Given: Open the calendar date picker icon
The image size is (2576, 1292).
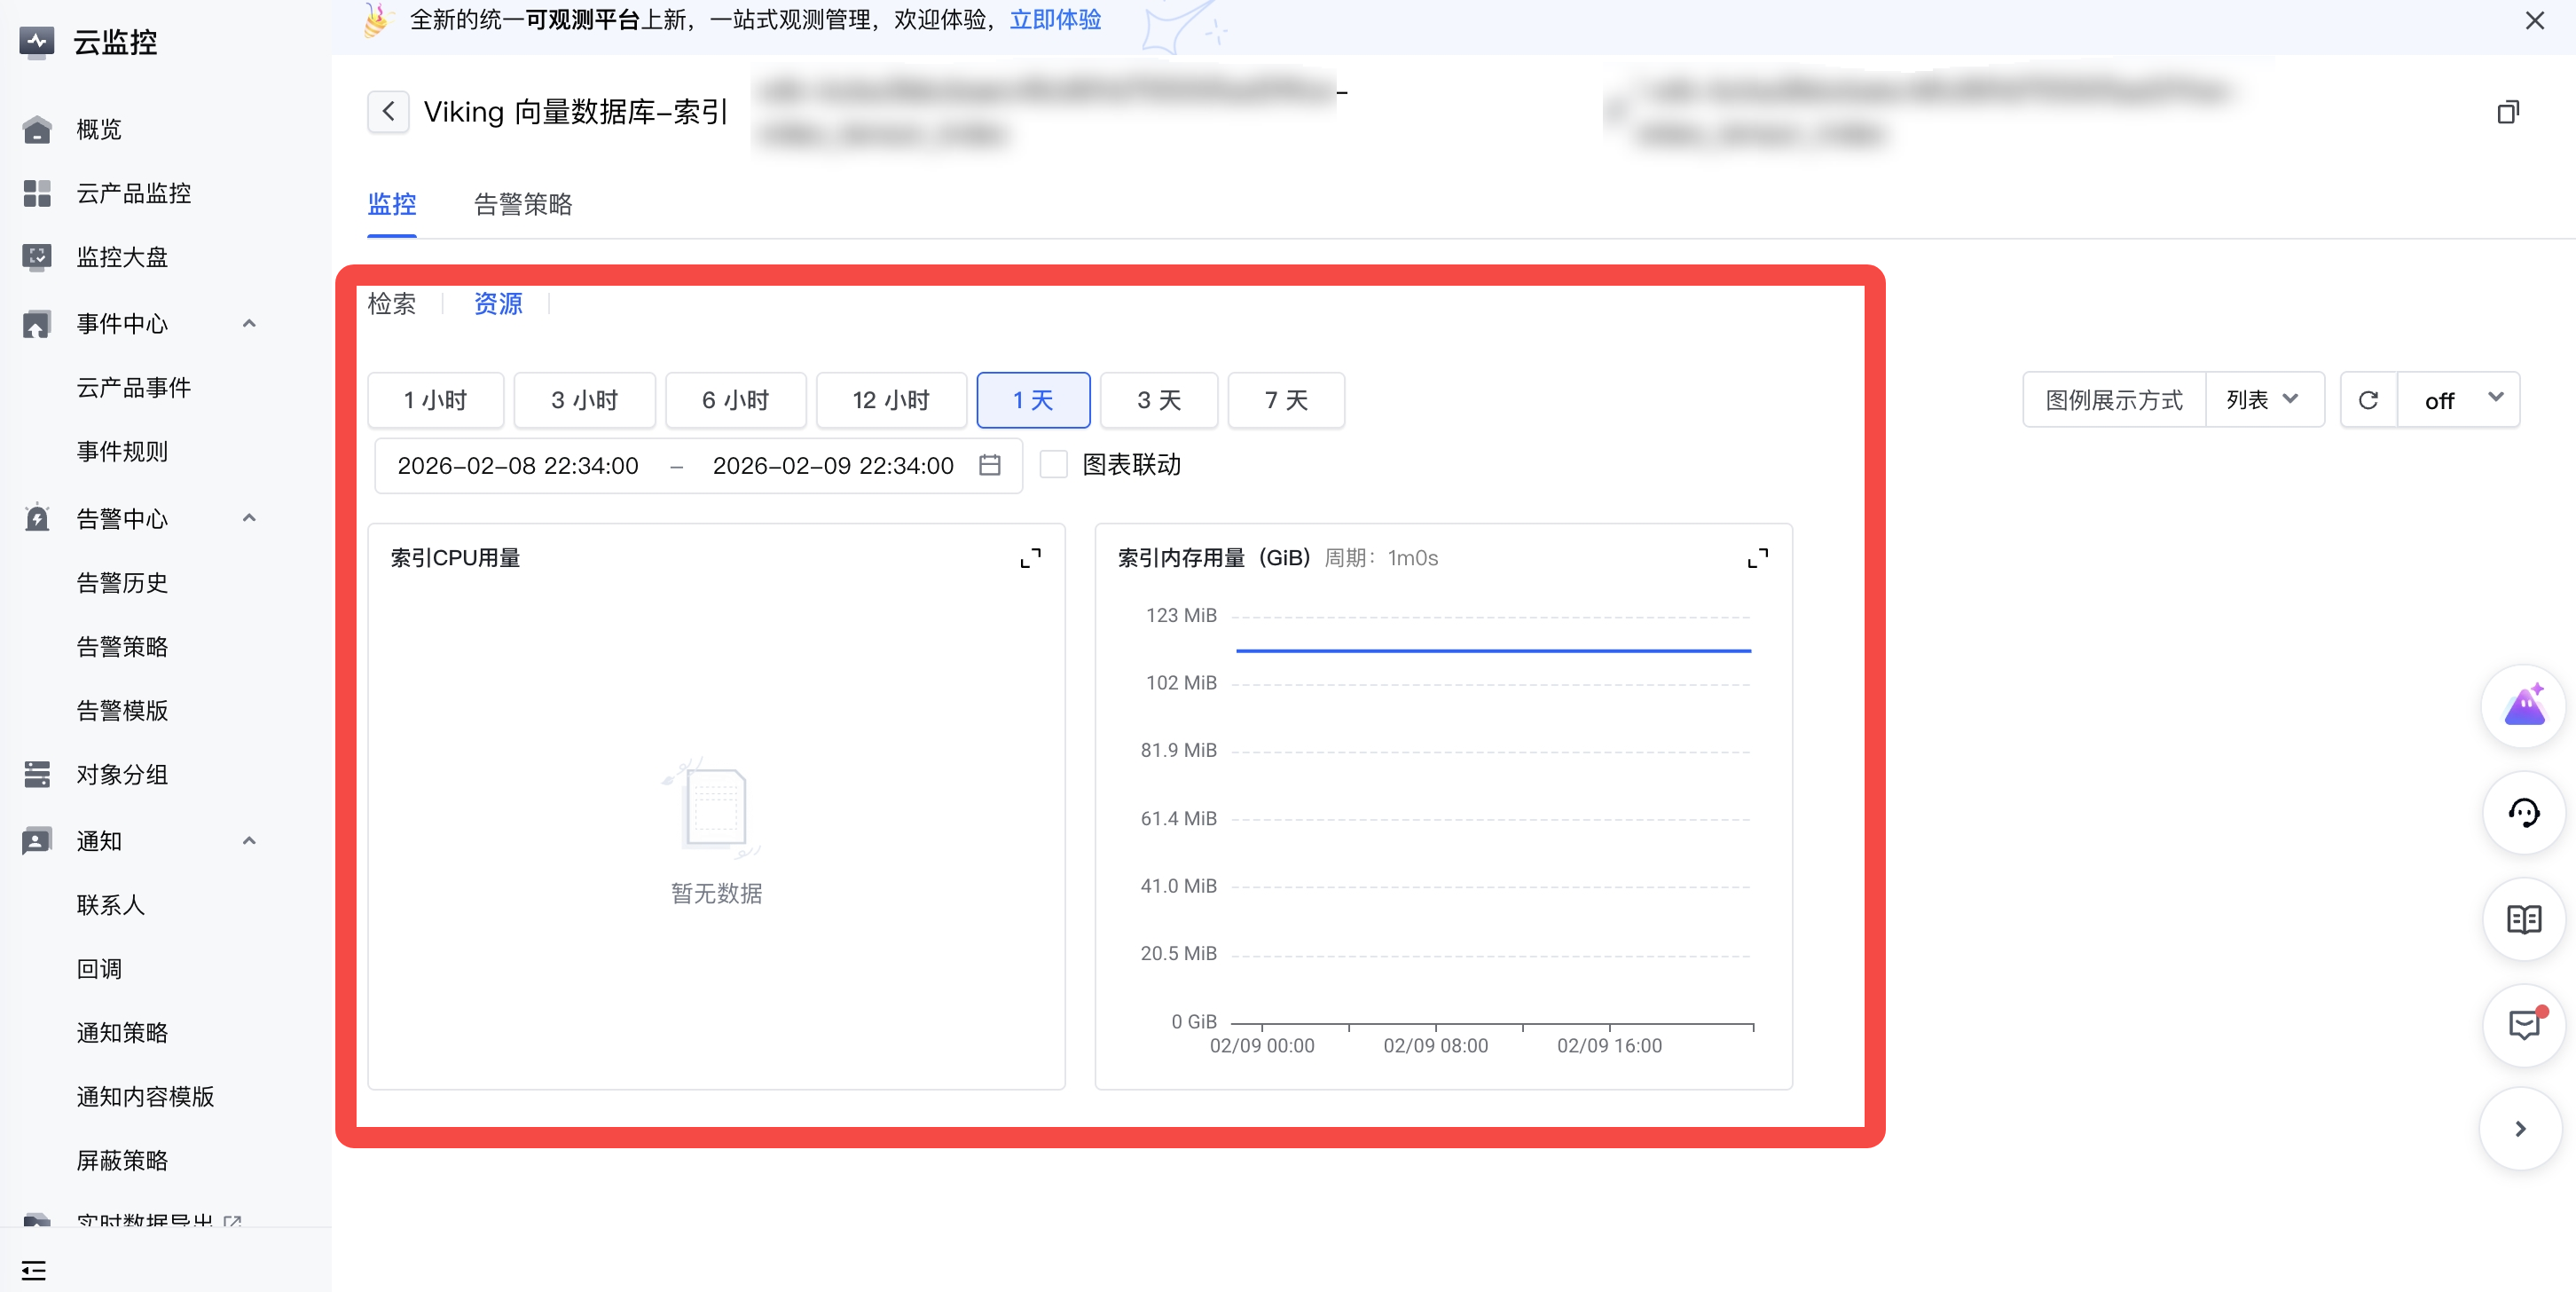Looking at the screenshot, I should [989, 465].
